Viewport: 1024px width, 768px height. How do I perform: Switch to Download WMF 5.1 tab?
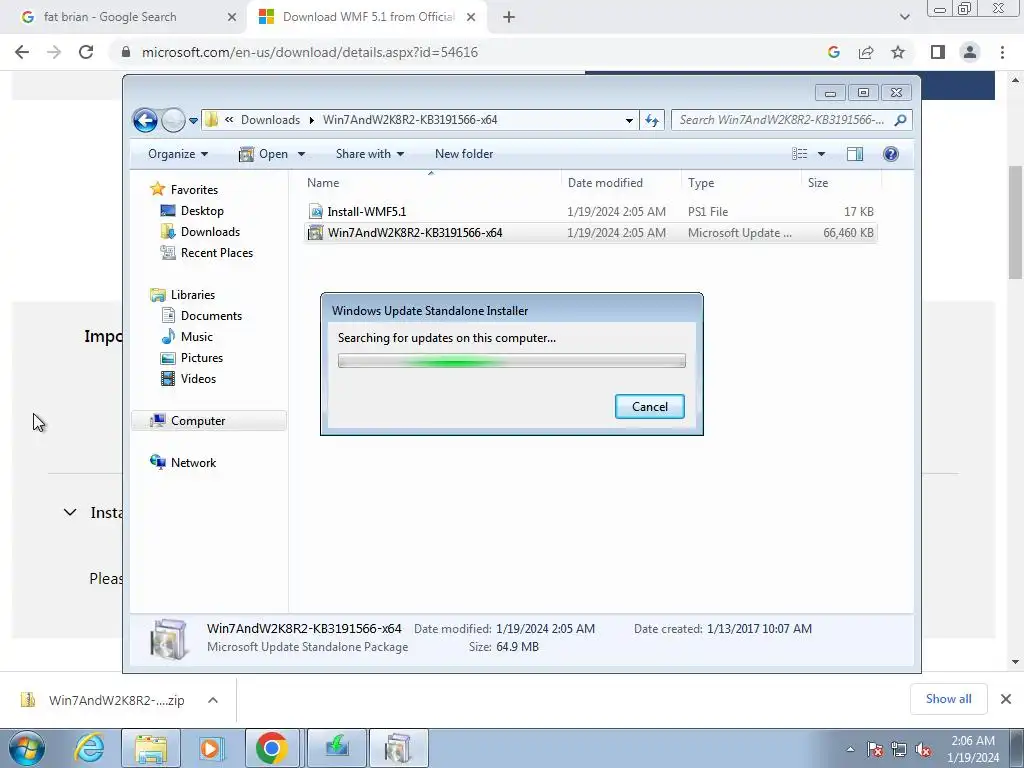click(369, 17)
